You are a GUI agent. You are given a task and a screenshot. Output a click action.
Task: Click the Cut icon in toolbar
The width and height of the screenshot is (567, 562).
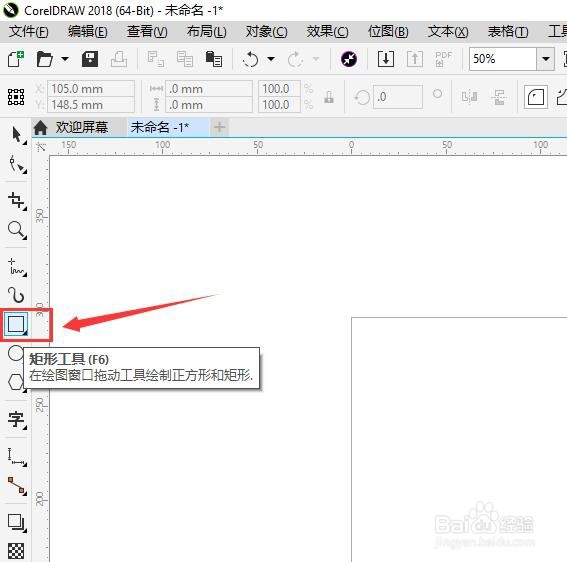point(156,59)
